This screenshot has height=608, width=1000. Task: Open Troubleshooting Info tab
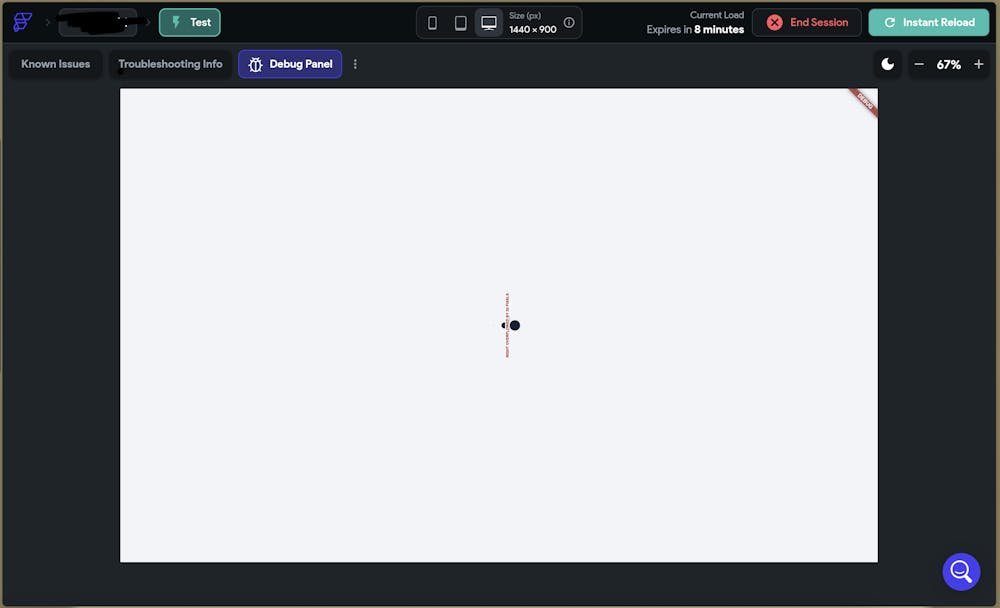[x=170, y=64]
